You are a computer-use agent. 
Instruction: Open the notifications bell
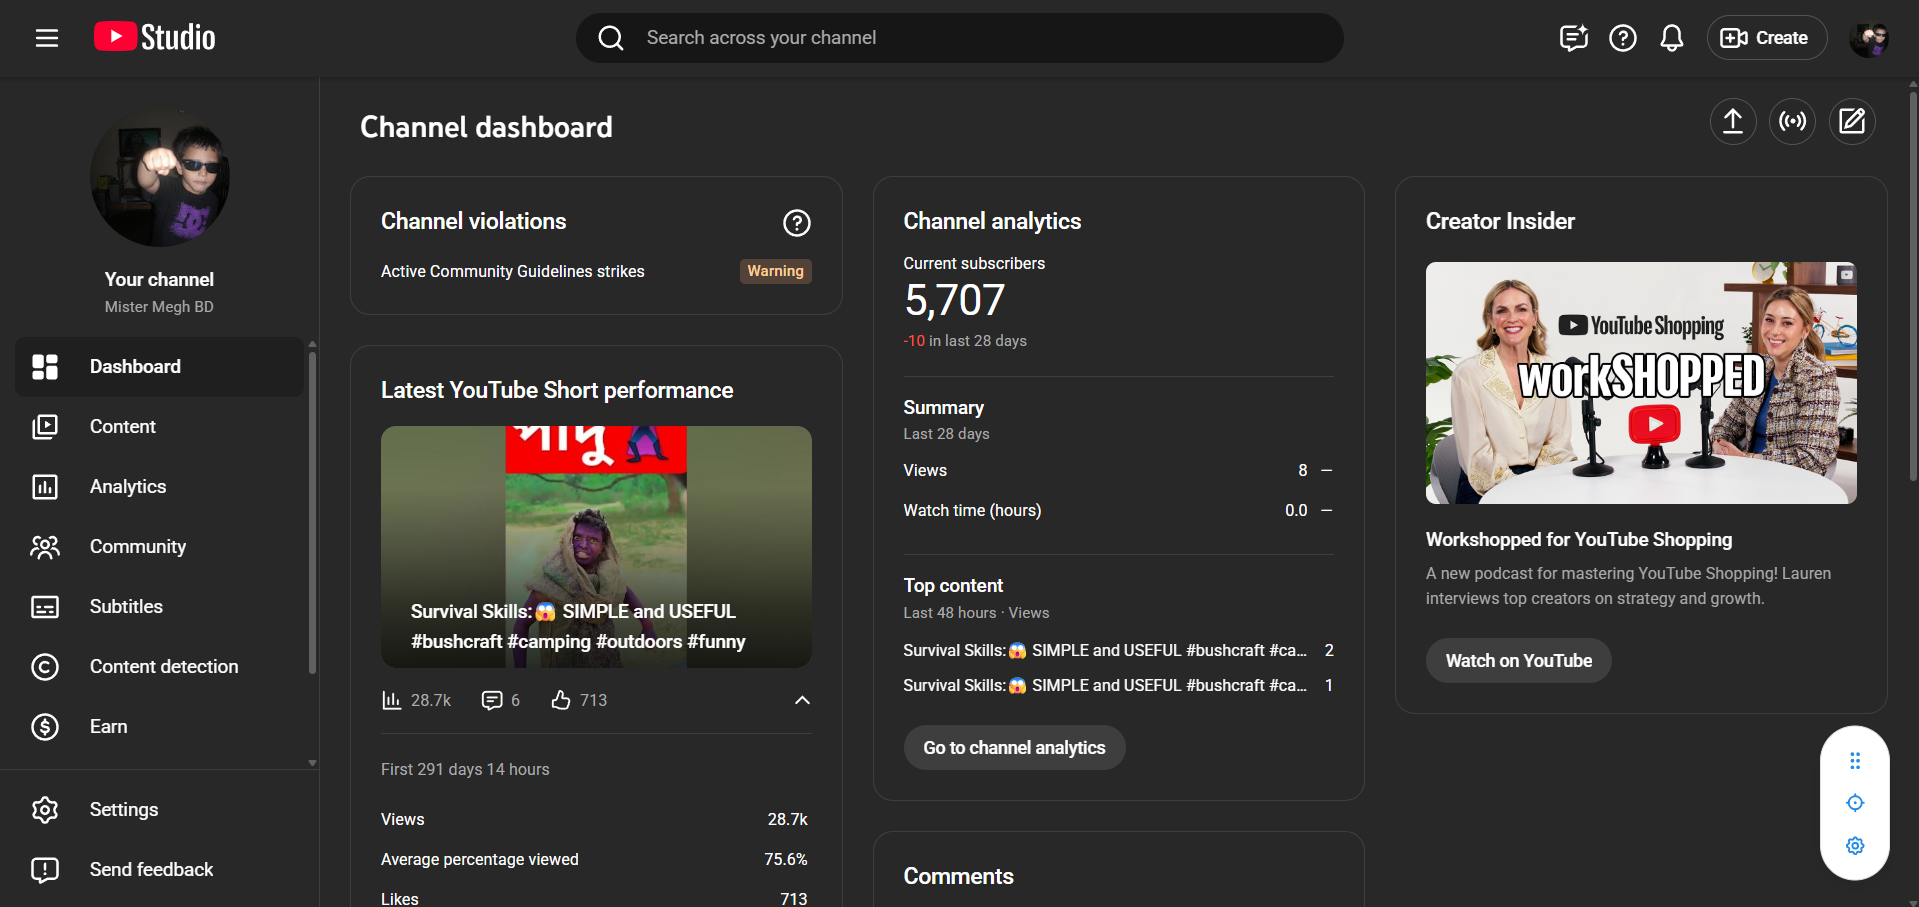[1672, 38]
